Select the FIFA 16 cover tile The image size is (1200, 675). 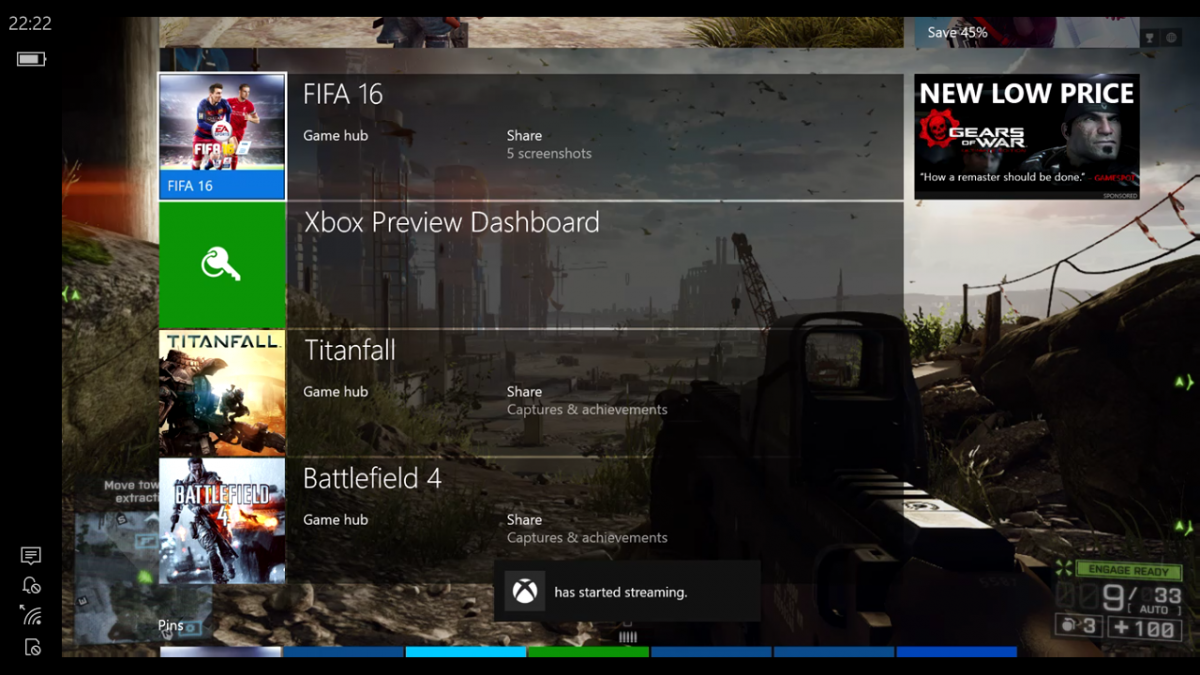222,136
